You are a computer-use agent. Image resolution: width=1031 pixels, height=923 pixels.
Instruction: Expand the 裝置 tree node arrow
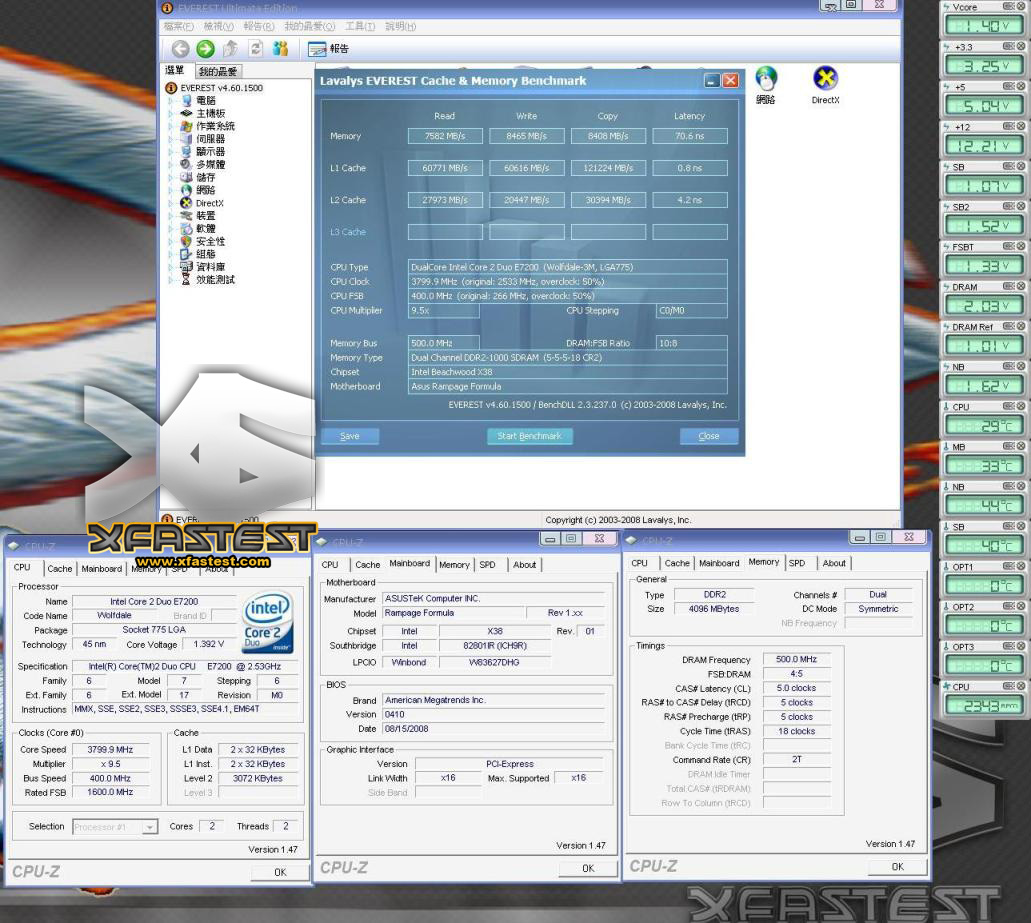pyautogui.click(x=171, y=216)
